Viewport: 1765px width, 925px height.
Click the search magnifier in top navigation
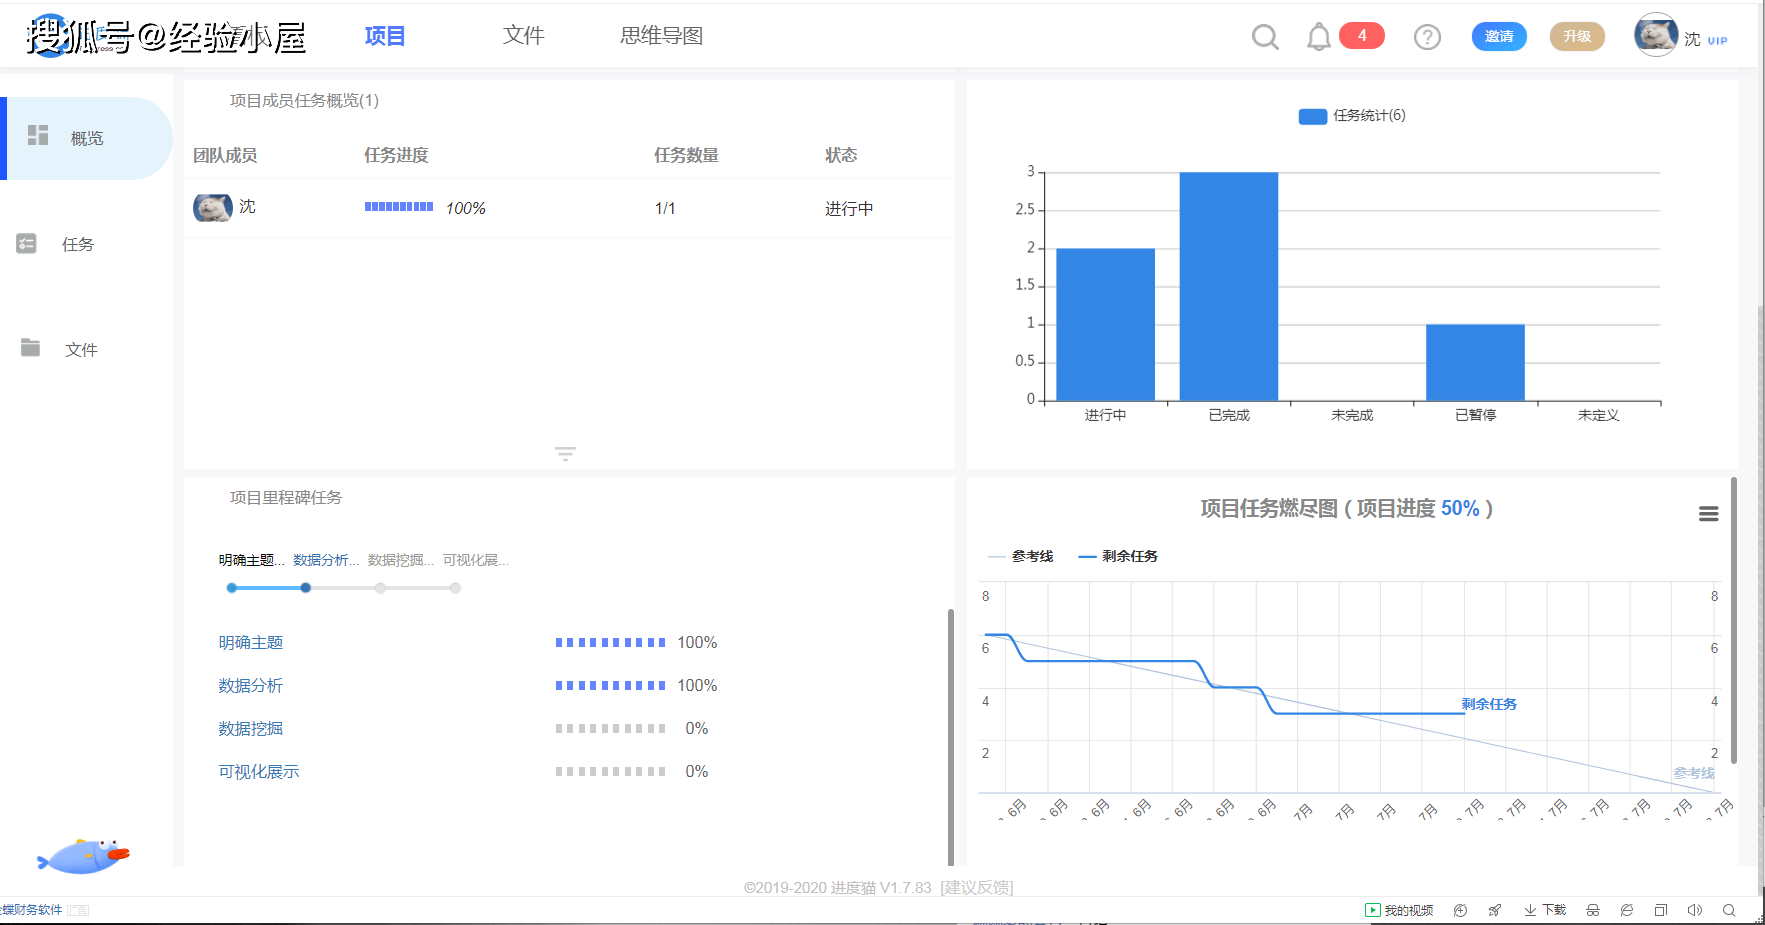(1265, 37)
